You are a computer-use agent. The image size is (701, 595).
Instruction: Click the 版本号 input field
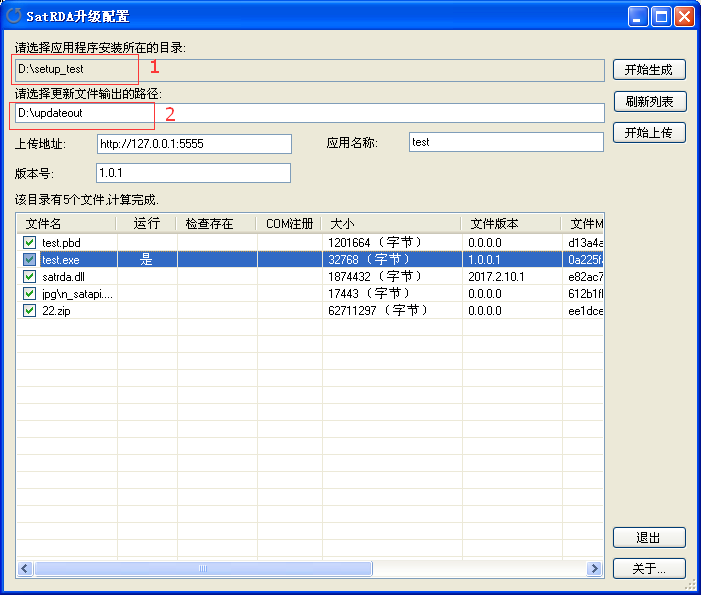pos(192,173)
